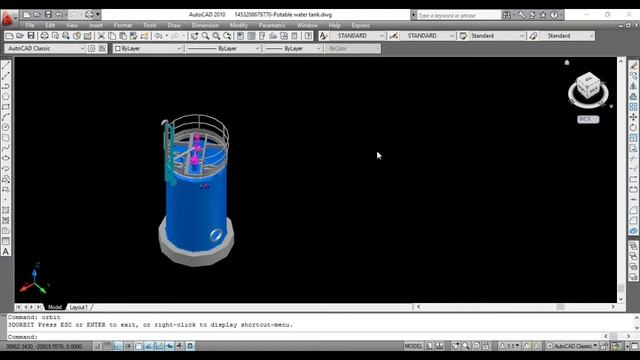
Task: Click the Help question mark in standard toolbar
Action: (308, 36)
